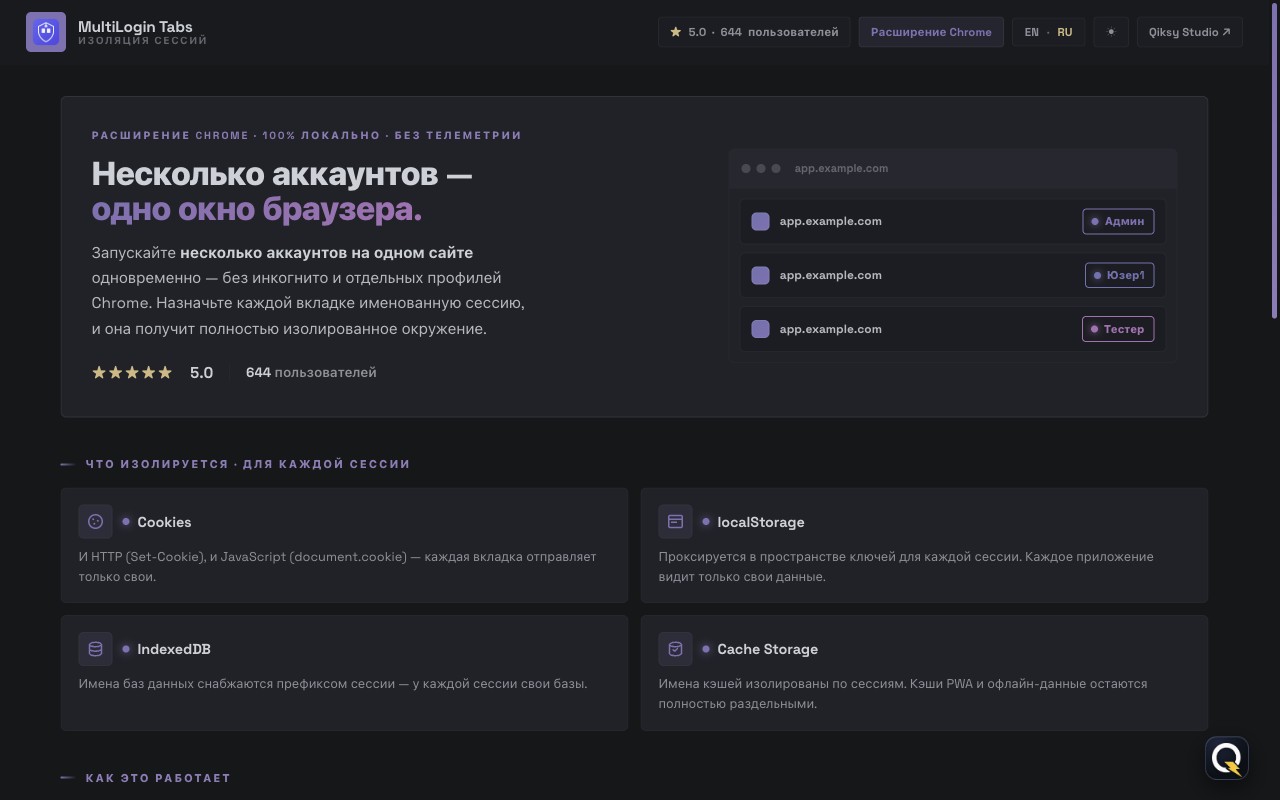This screenshot has width=1280, height=800.
Task: Click the IndexedDB database icon
Action: [x=96, y=648]
